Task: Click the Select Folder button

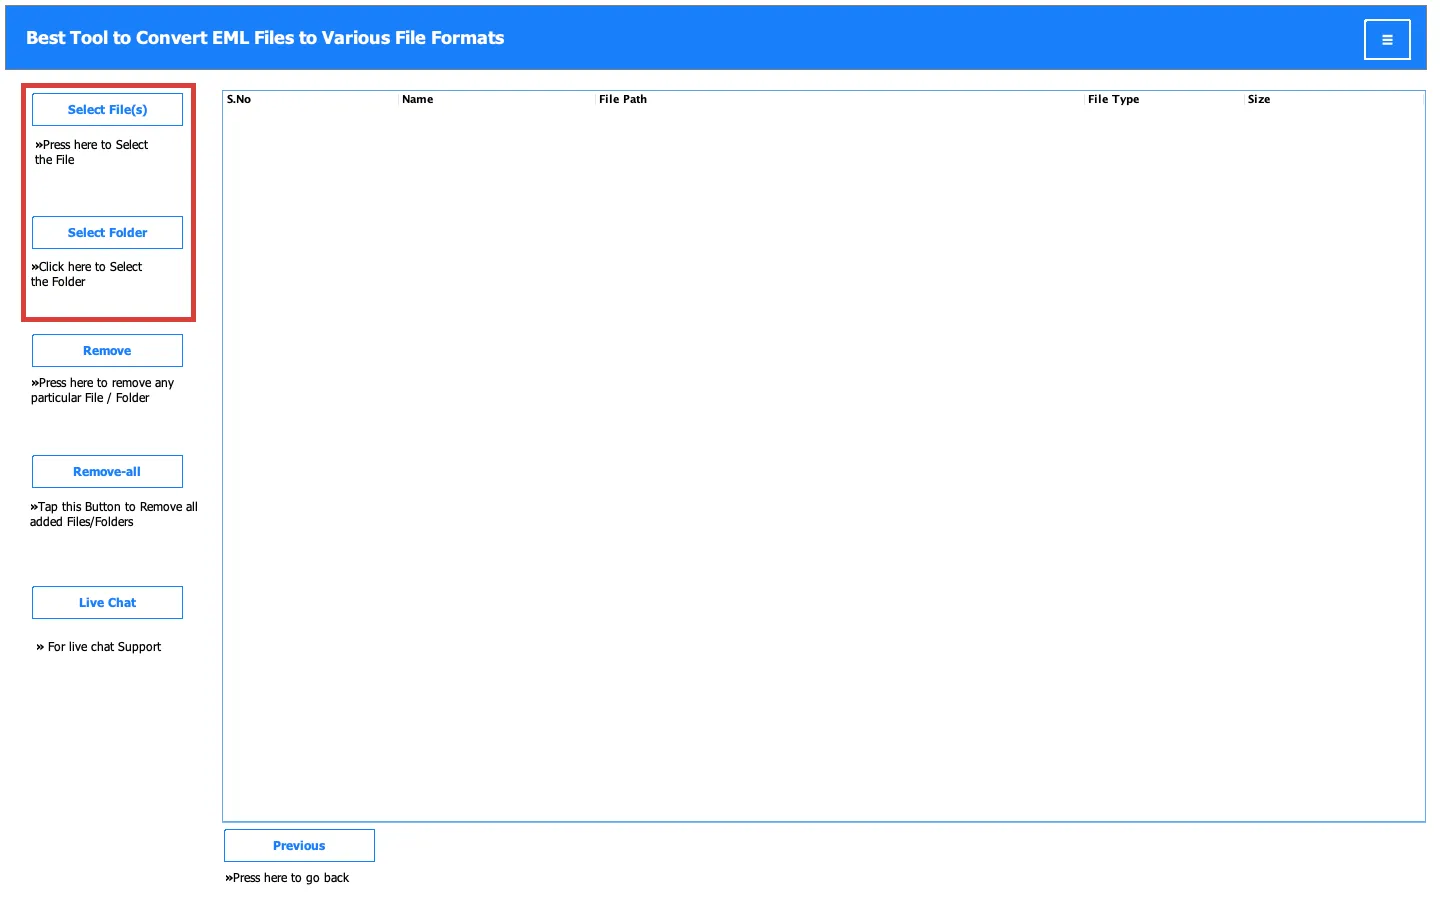Action: pos(107,232)
